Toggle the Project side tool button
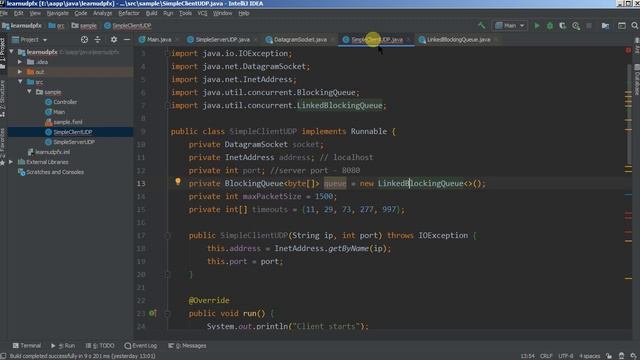The height and width of the screenshot is (360, 640). 3,53
